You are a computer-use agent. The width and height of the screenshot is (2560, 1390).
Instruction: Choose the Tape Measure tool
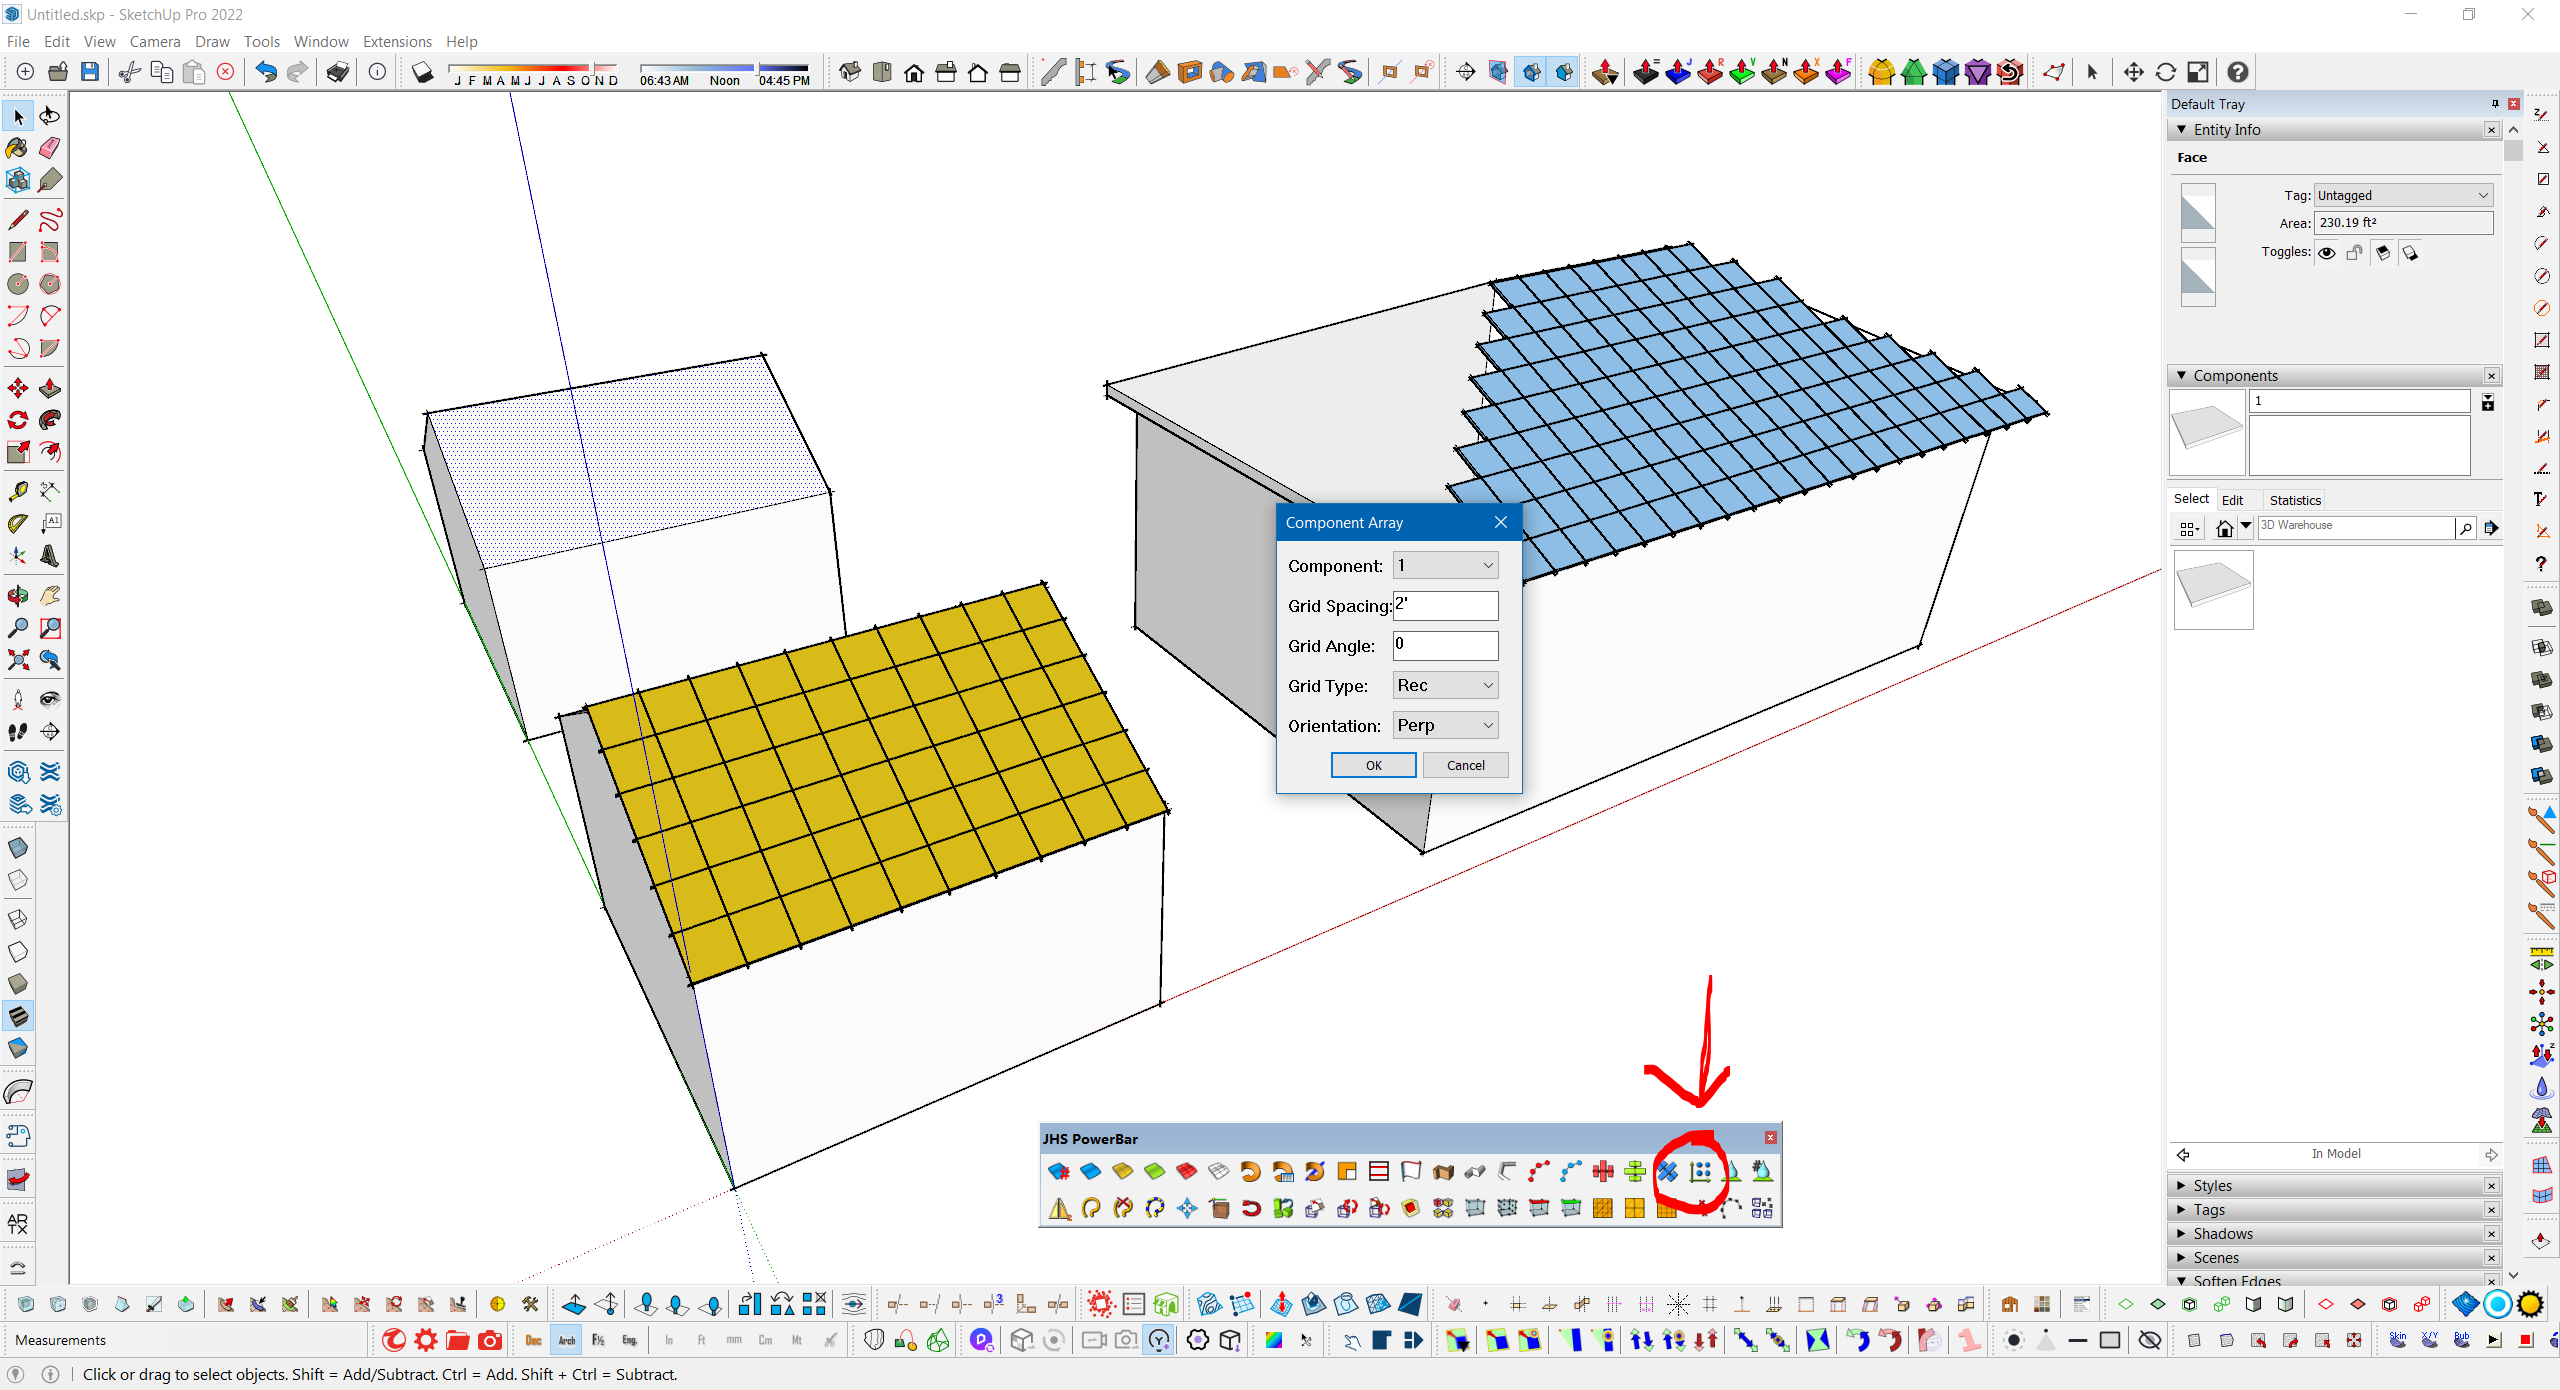click(x=17, y=491)
